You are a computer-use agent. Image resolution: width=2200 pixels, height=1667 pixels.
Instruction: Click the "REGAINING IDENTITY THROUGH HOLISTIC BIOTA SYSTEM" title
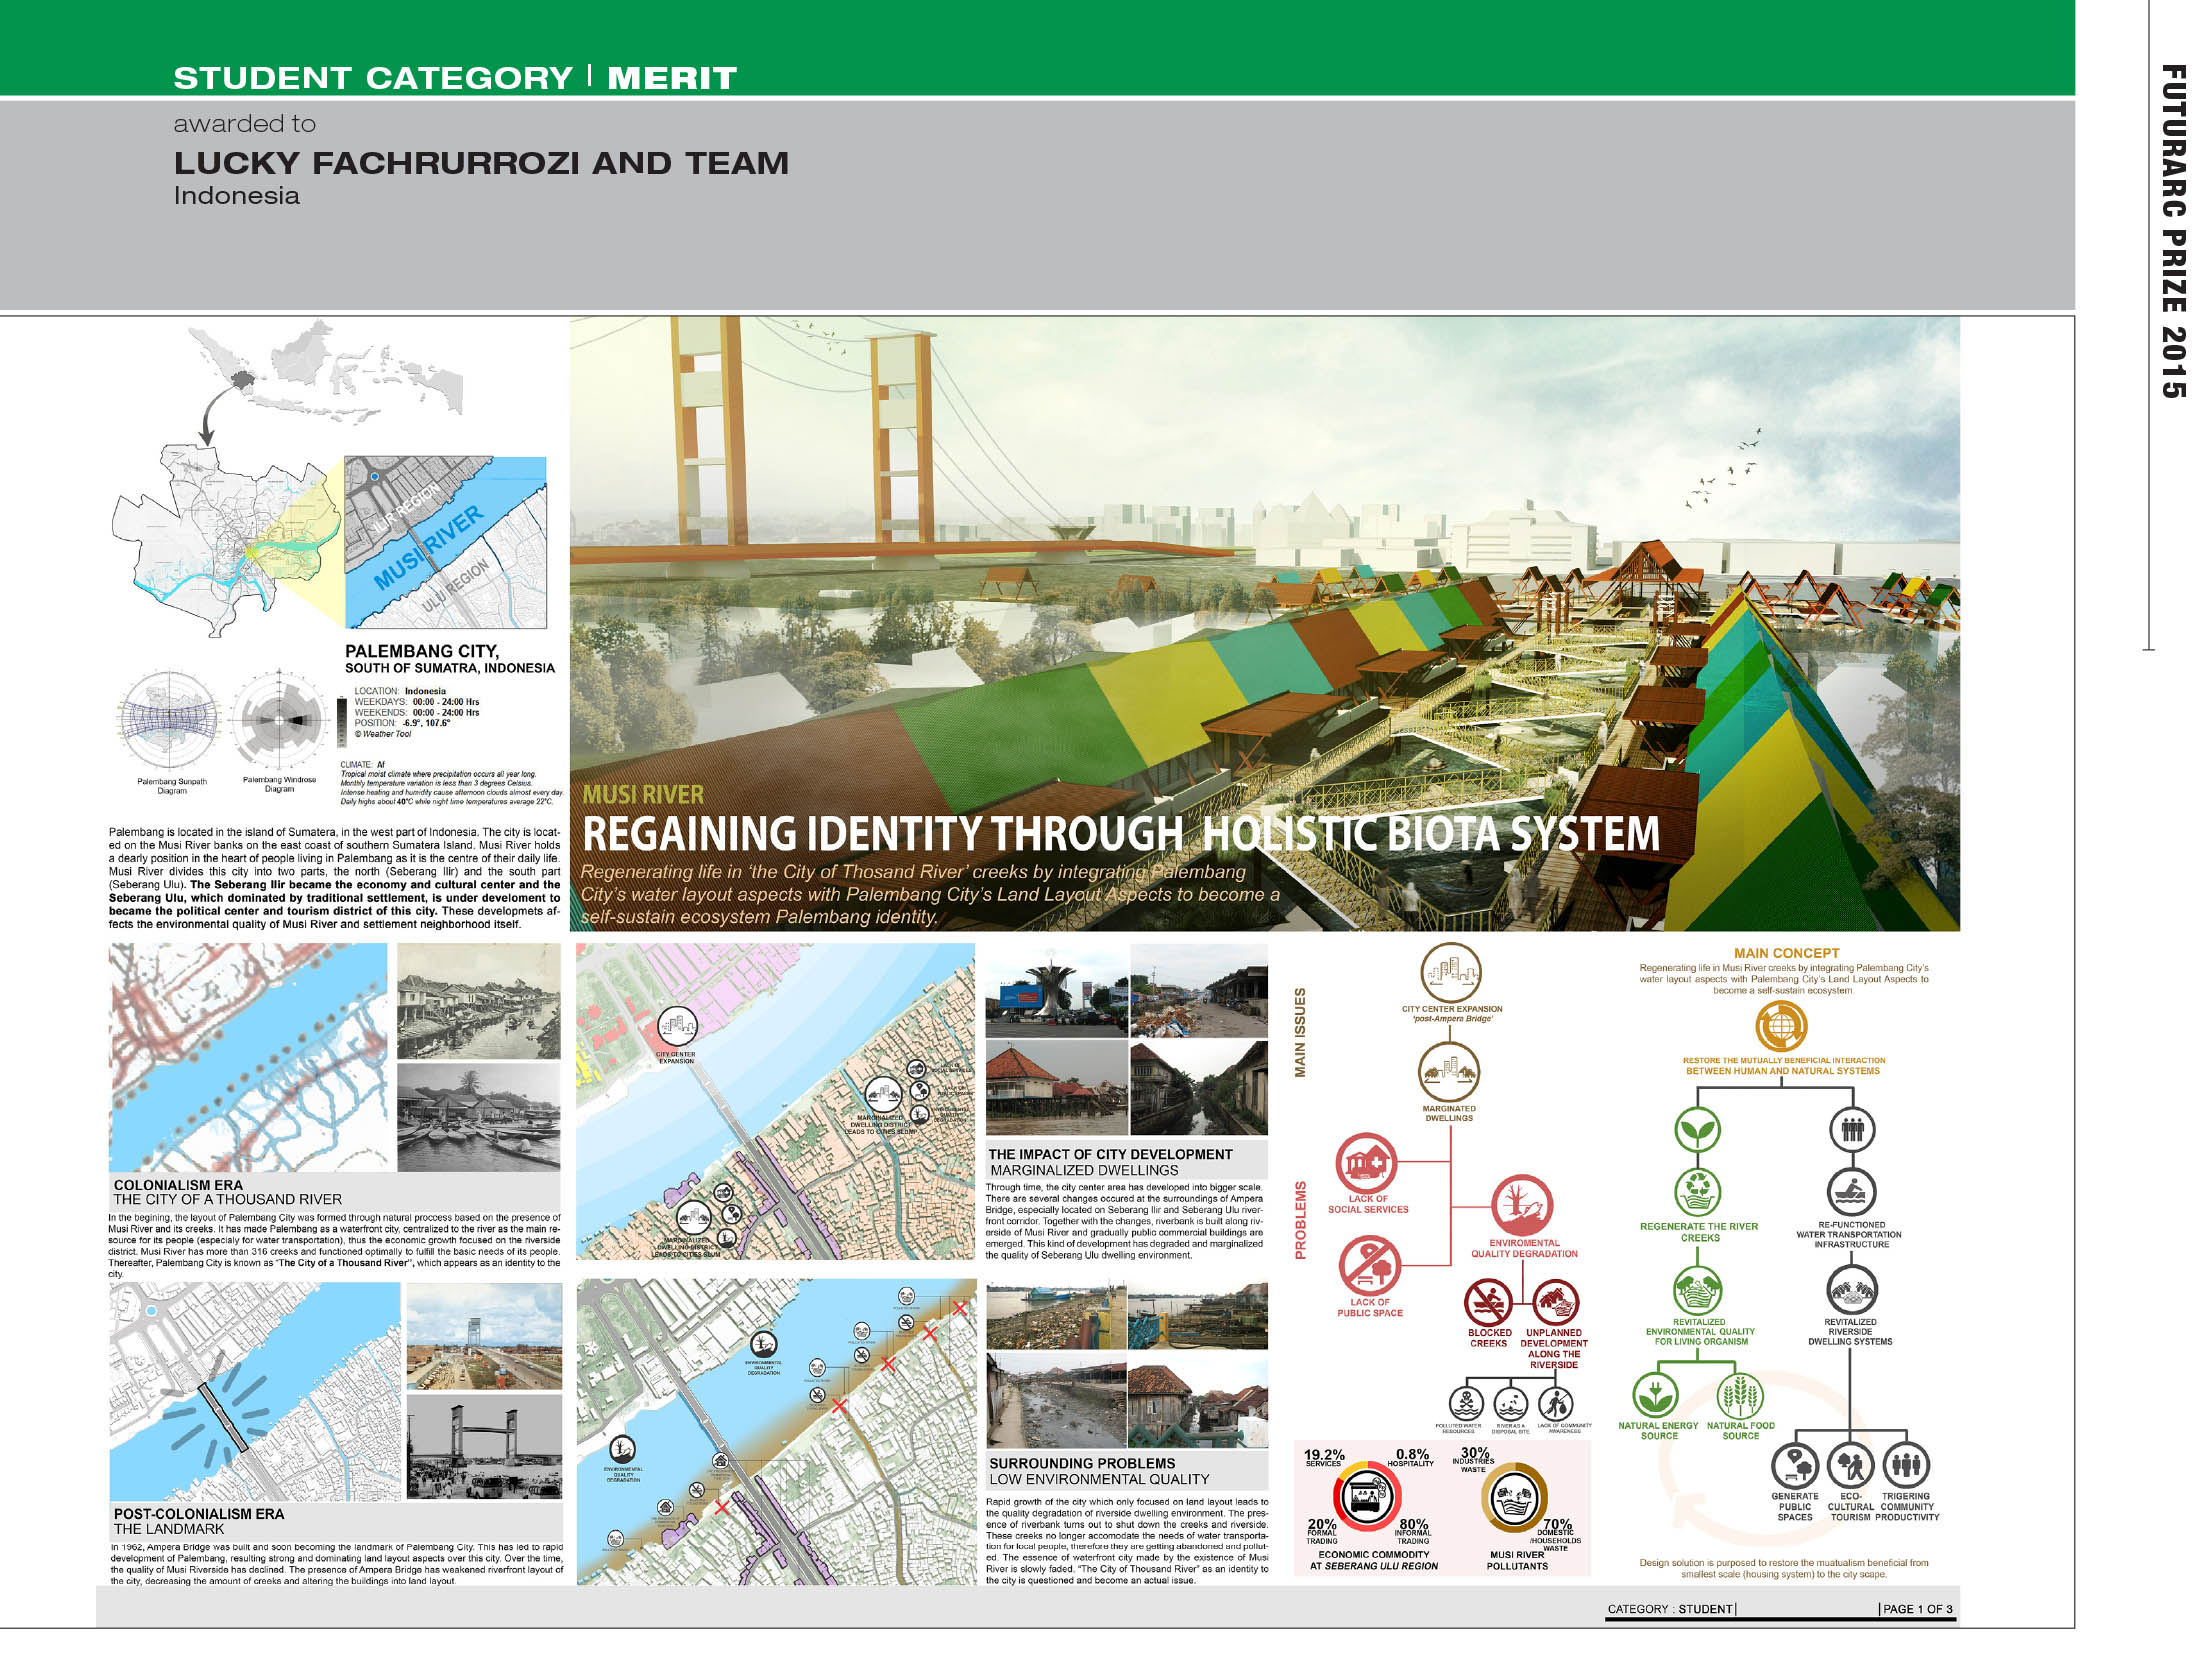pos(1121,834)
